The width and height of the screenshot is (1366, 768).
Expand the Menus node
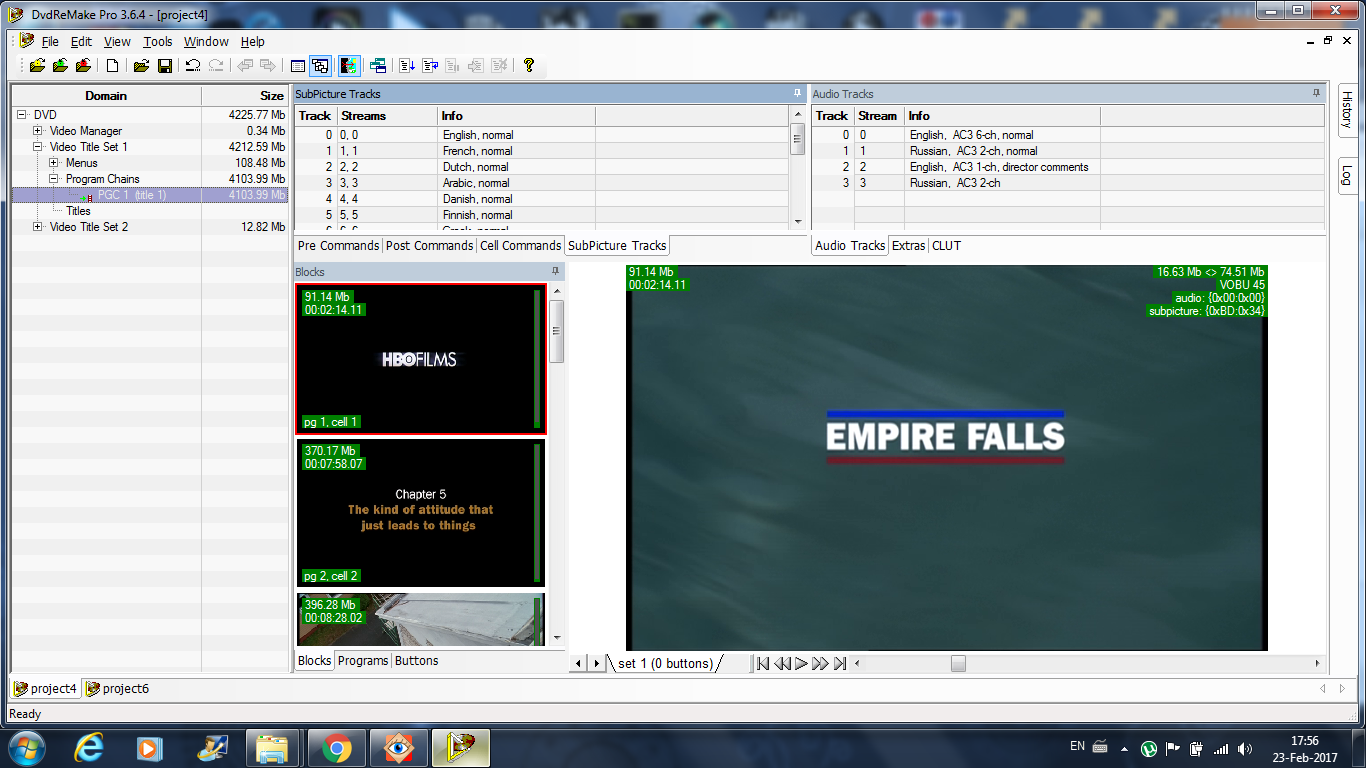click(54, 163)
